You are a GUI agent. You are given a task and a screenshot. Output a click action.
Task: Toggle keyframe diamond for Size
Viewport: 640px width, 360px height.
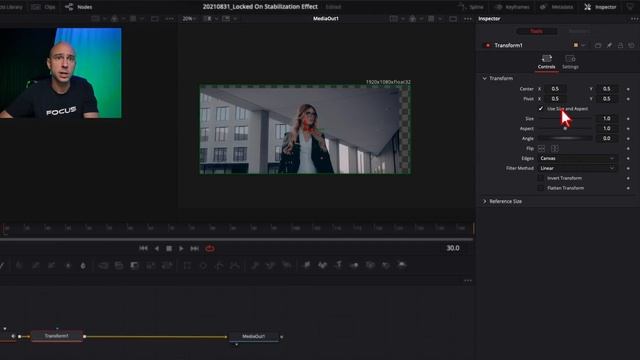(628, 119)
